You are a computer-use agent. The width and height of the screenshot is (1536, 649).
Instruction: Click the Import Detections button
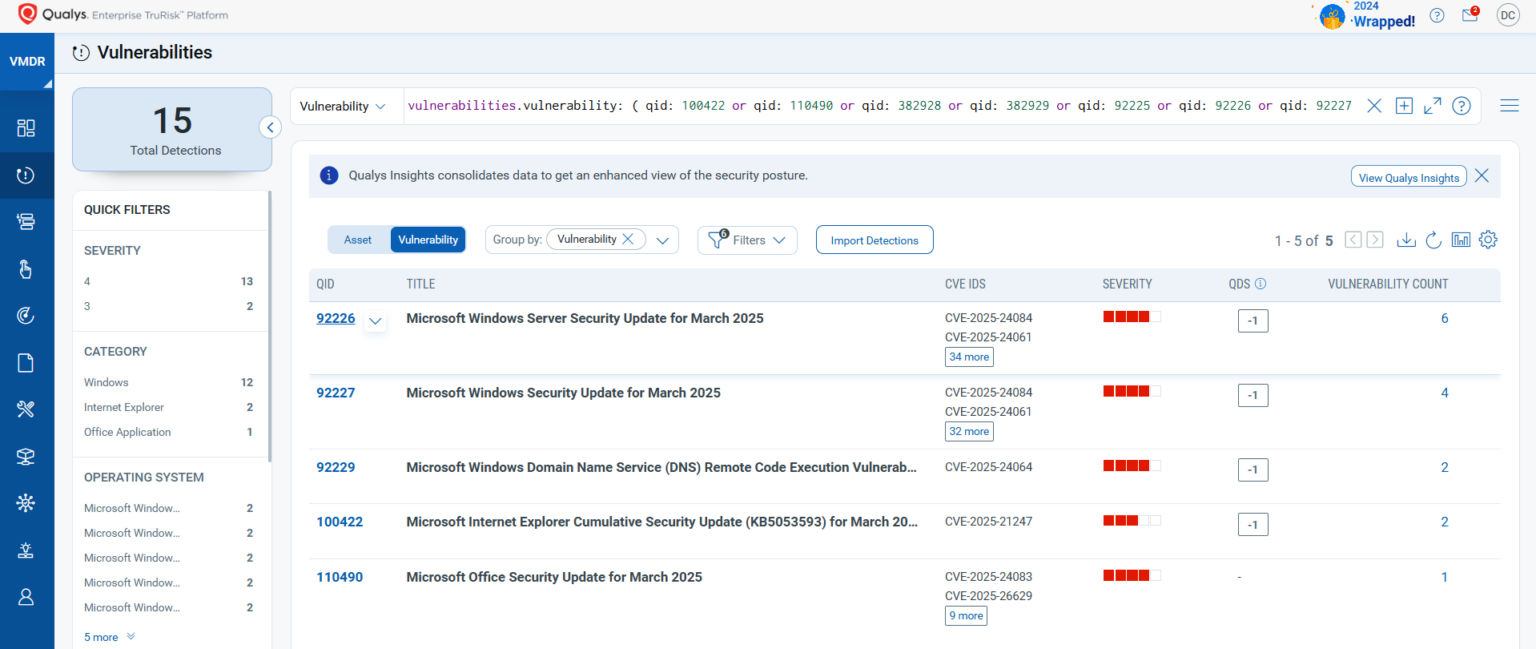tap(874, 239)
